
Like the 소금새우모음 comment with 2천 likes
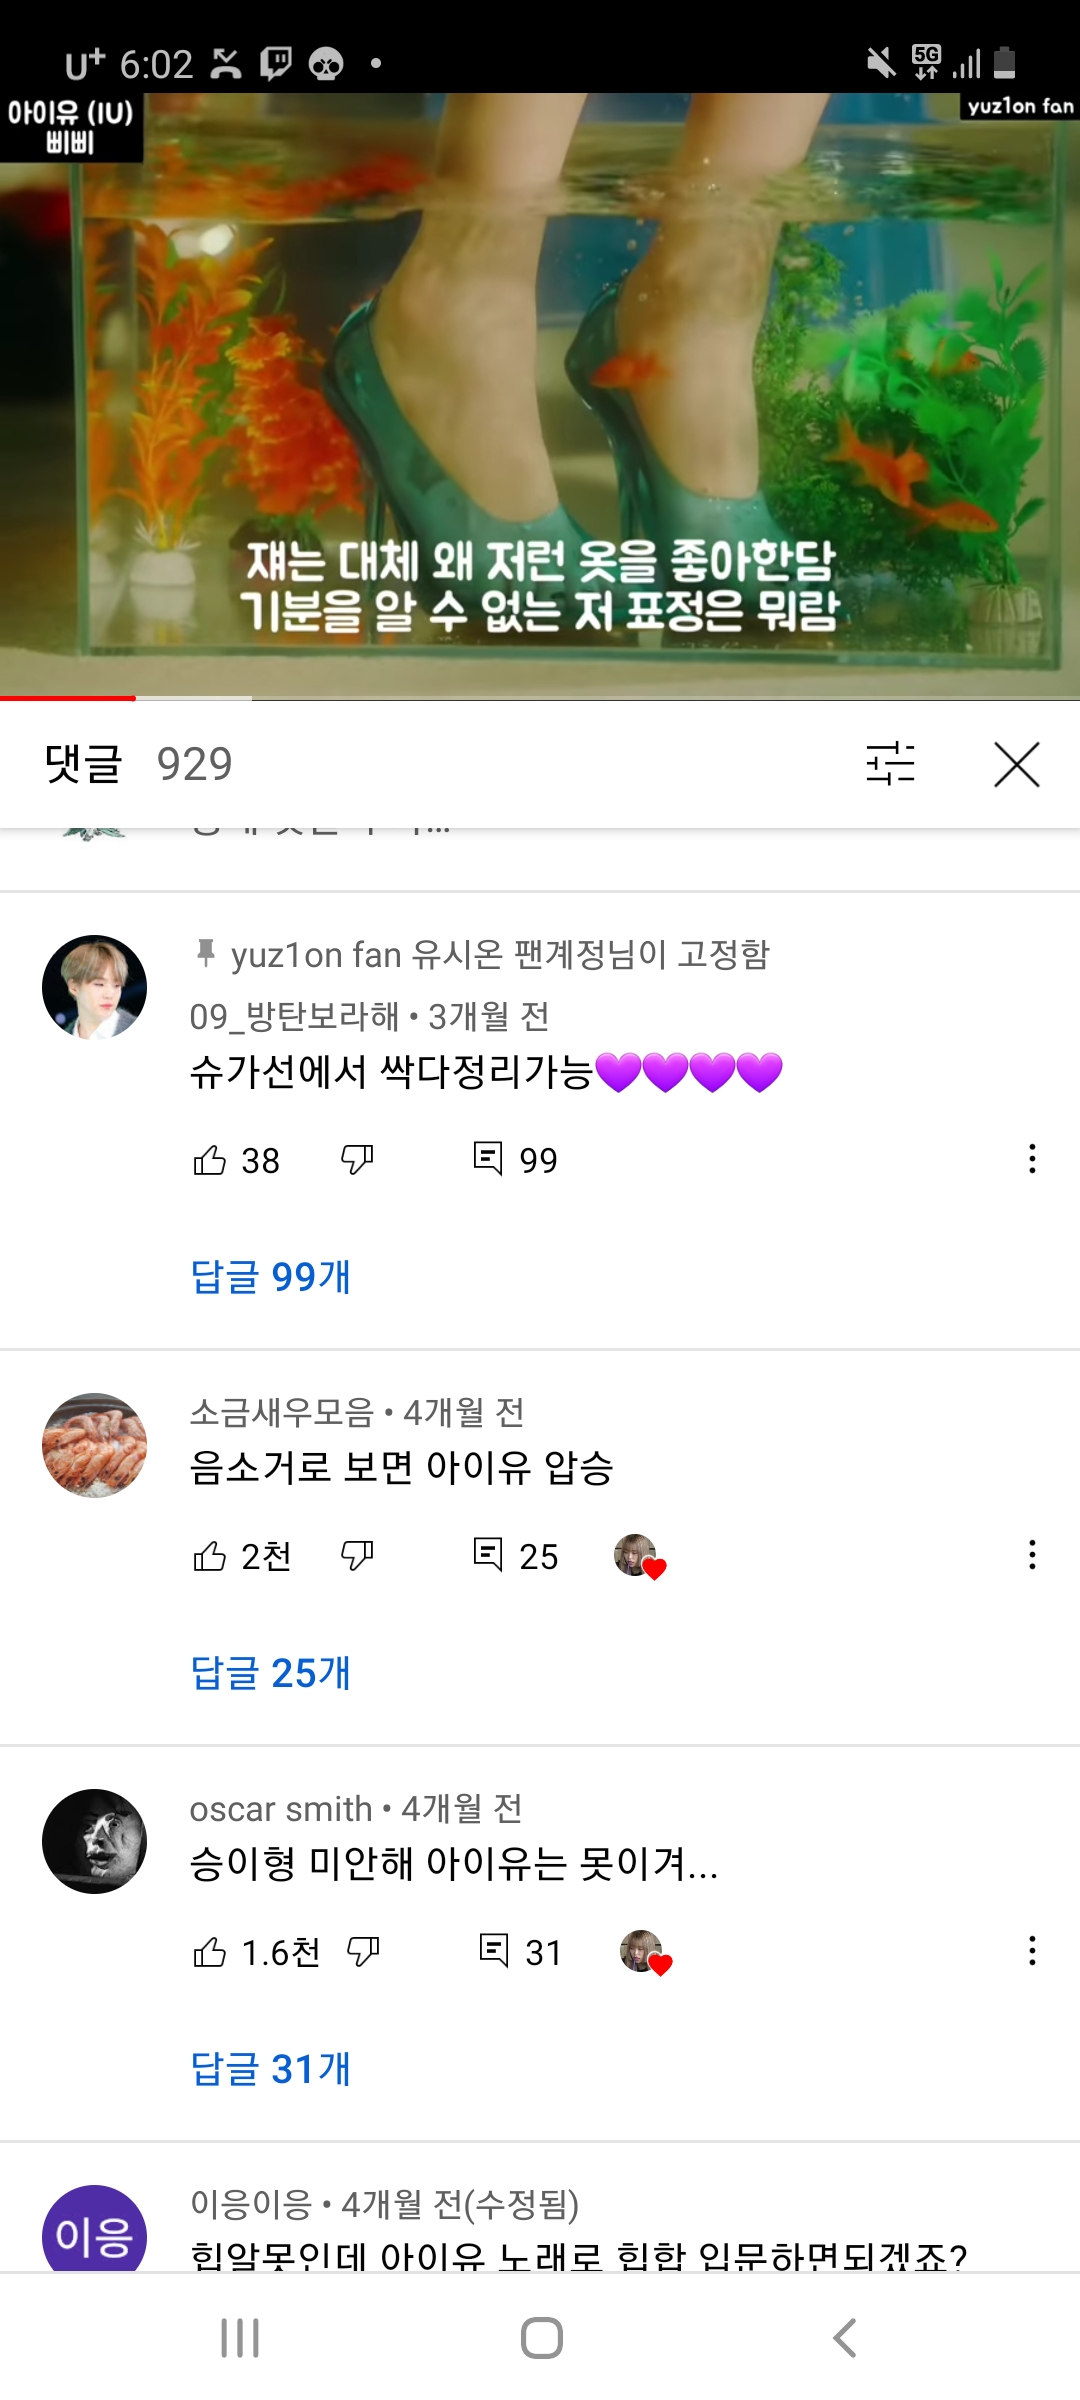(x=210, y=1556)
